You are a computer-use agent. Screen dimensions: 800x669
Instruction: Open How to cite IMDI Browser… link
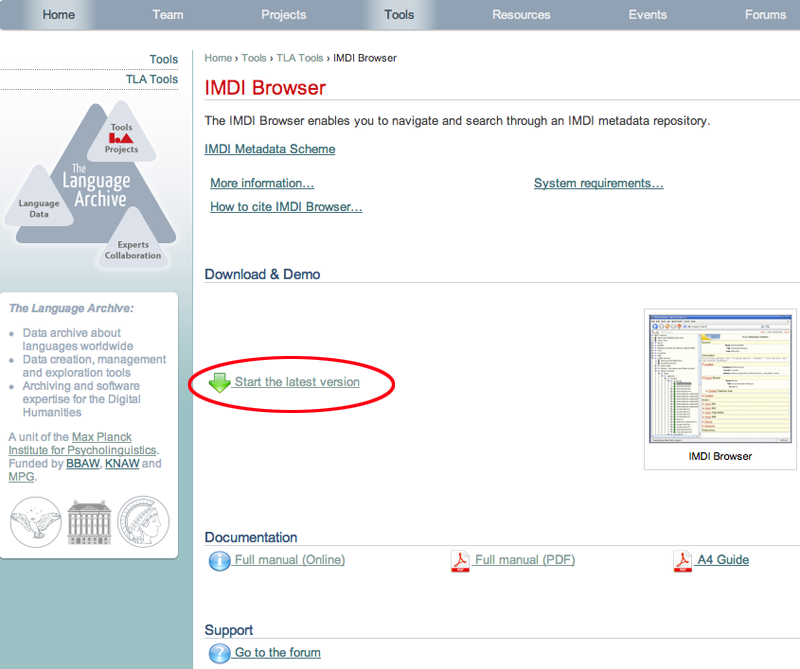point(286,207)
